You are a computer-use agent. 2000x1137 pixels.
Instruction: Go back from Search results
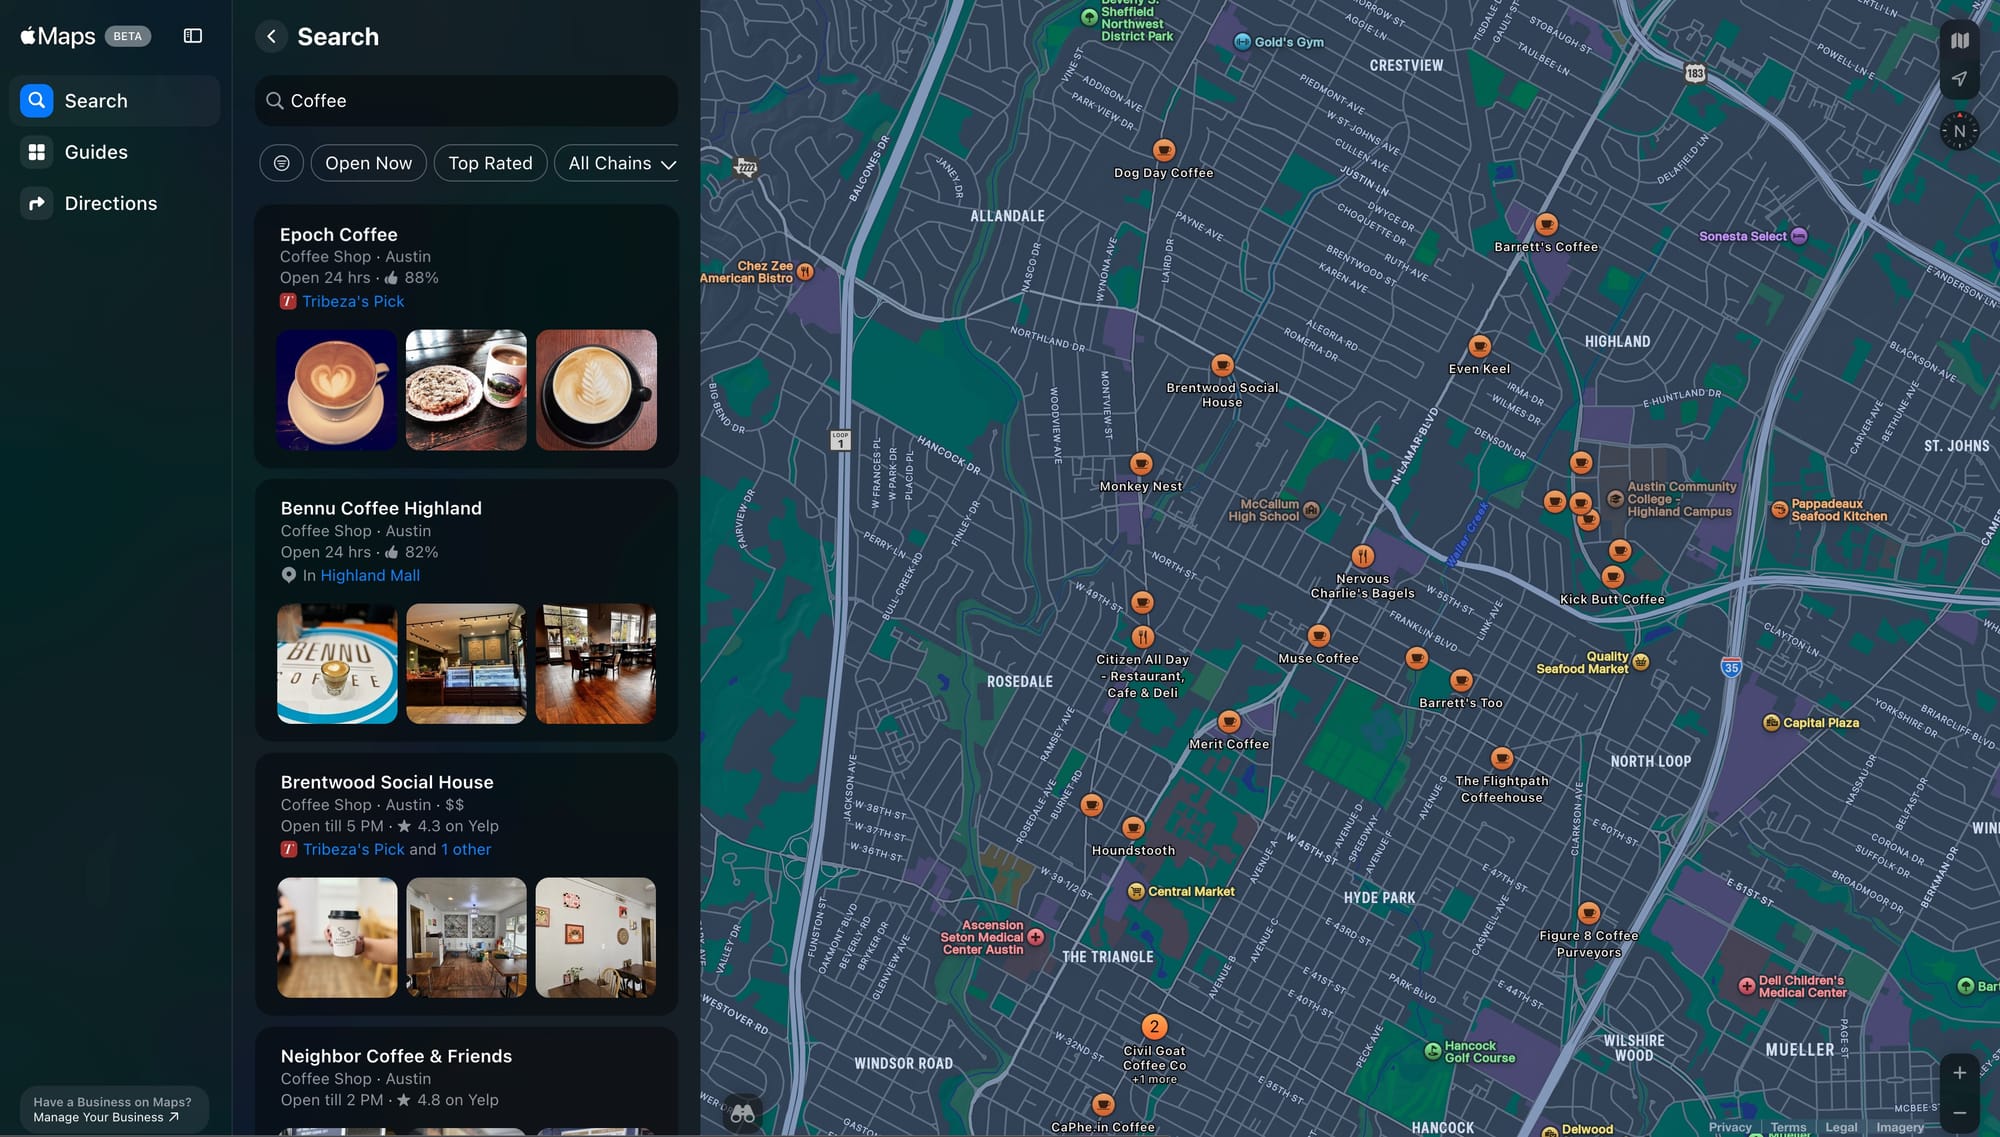pyautogui.click(x=271, y=37)
